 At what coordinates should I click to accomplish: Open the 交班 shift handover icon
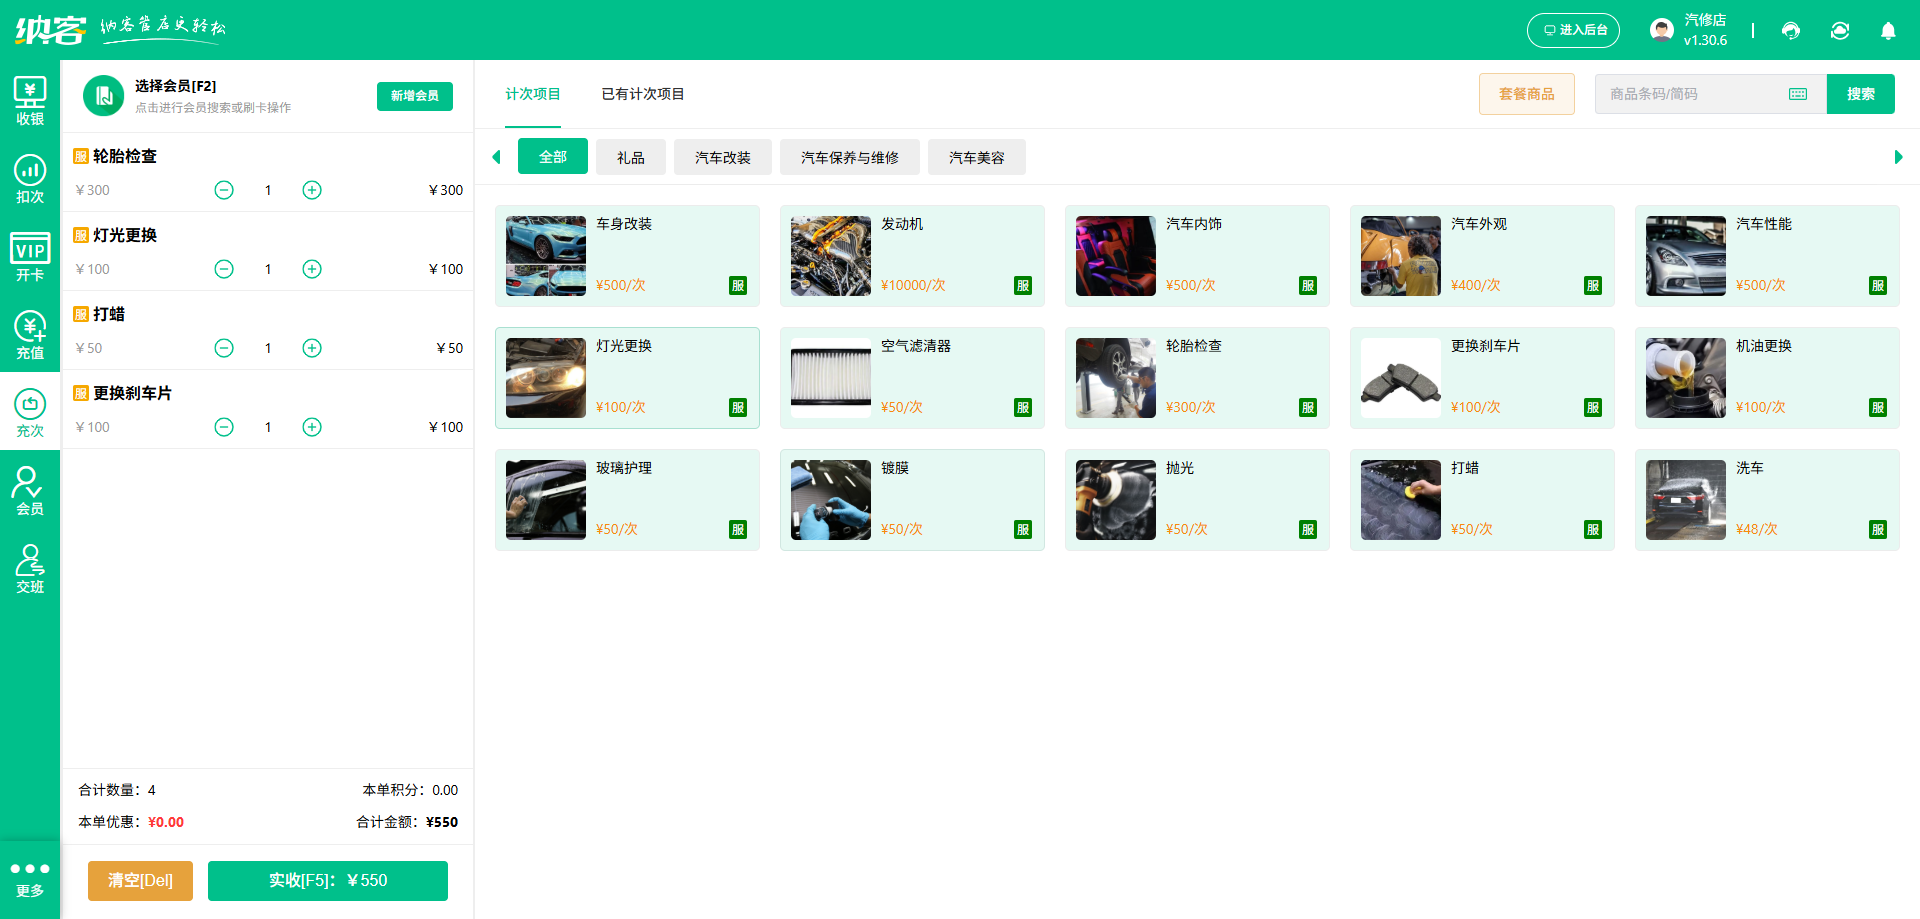coord(30,569)
